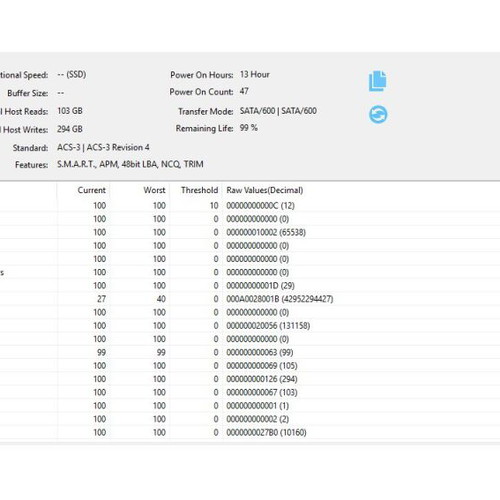Click the features value 'S.M.A.R.T., APM, 48bit LBA, NCQ, TRIM'
This screenshot has height=500, width=500.
pos(130,164)
